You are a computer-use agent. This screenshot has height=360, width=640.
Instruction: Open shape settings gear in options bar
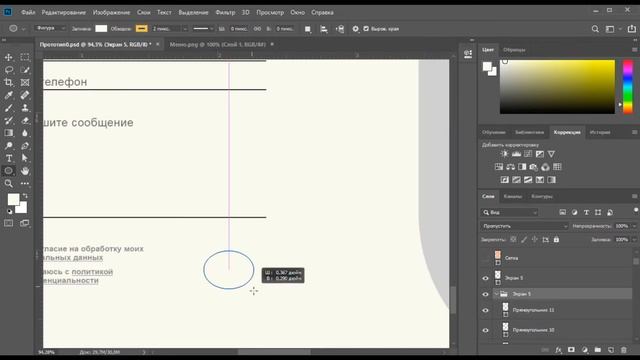(356, 29)
